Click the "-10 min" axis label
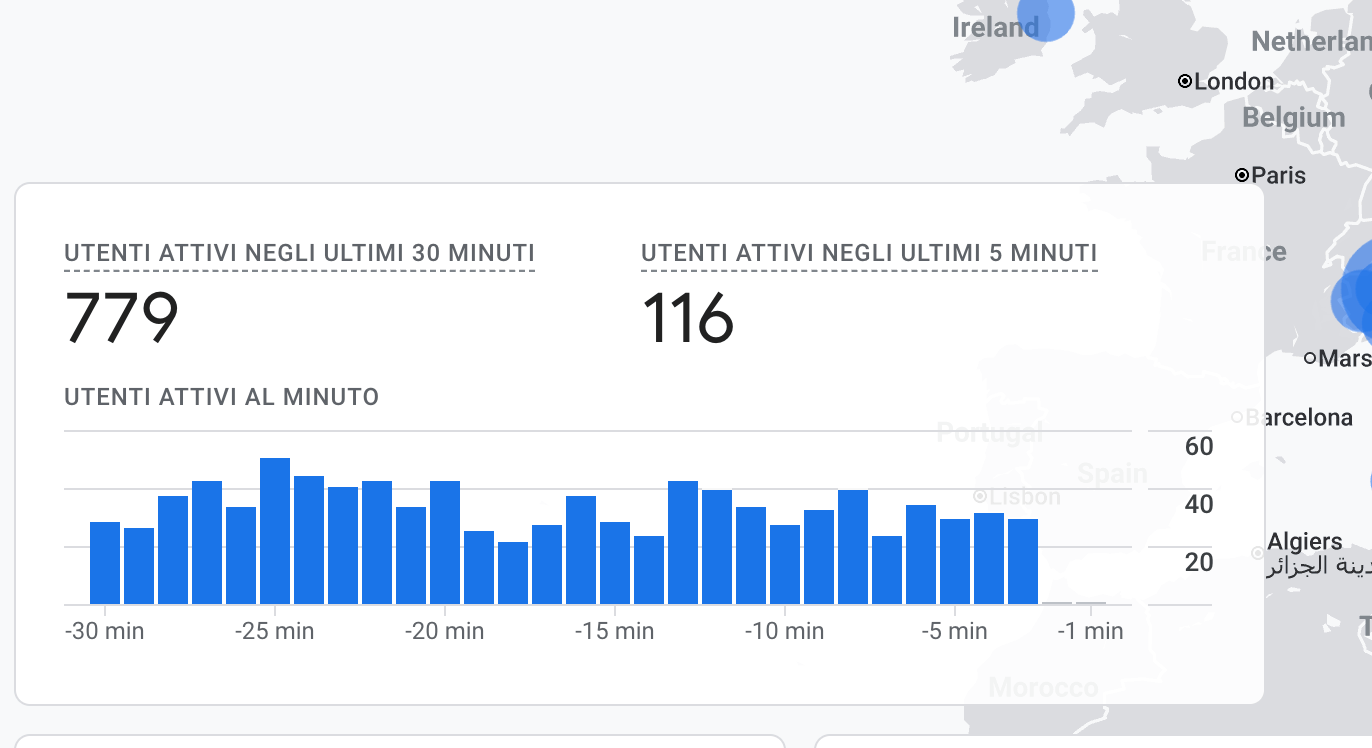 [784, 631]
